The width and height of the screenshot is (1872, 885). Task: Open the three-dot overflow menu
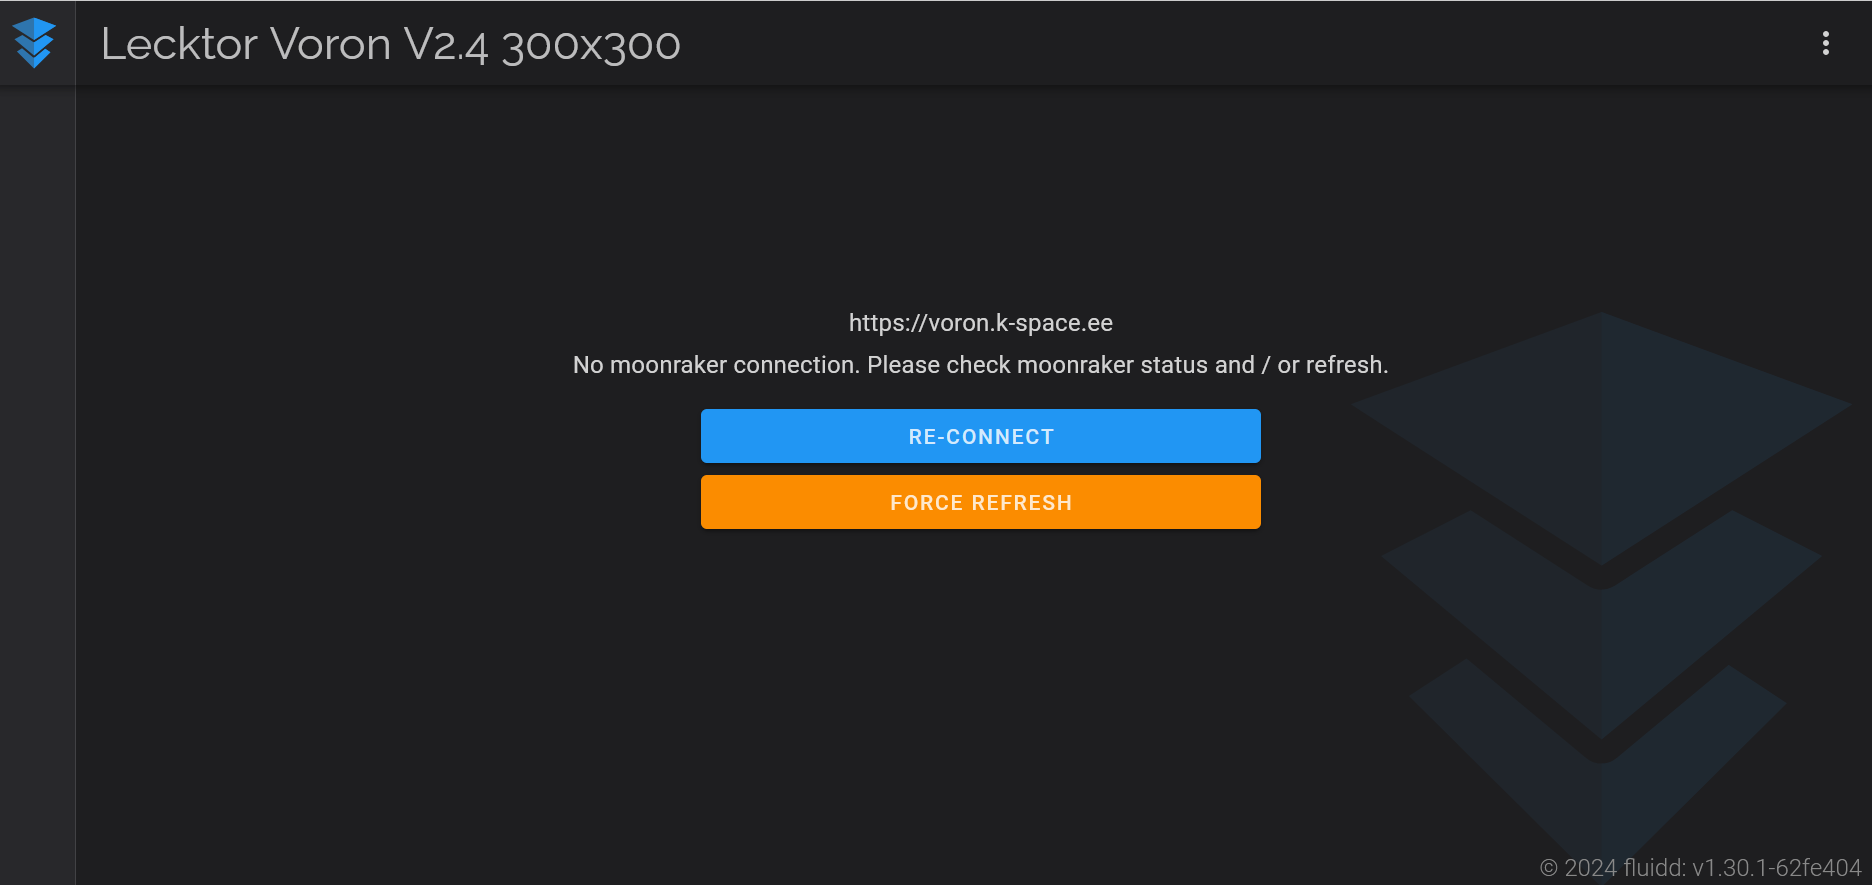(x=1826, y=43)
